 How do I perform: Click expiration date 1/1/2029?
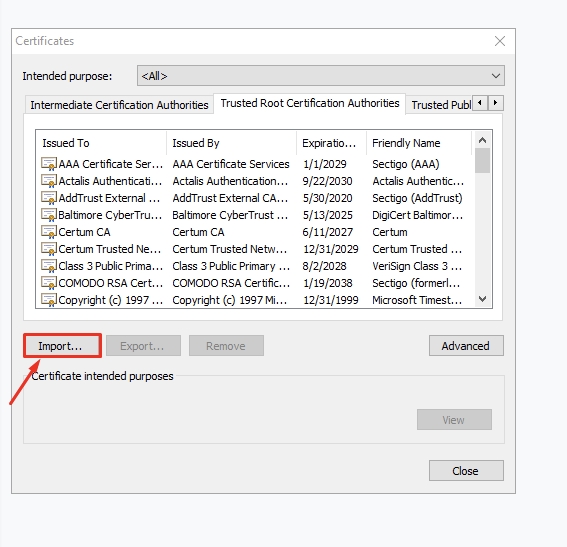coord(325,164)
